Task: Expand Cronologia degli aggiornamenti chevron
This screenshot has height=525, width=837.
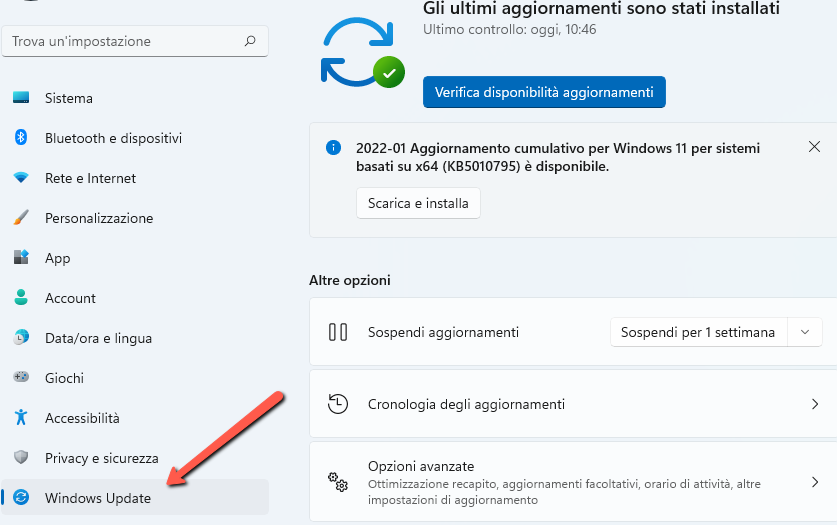Action: tap(813, 404)
